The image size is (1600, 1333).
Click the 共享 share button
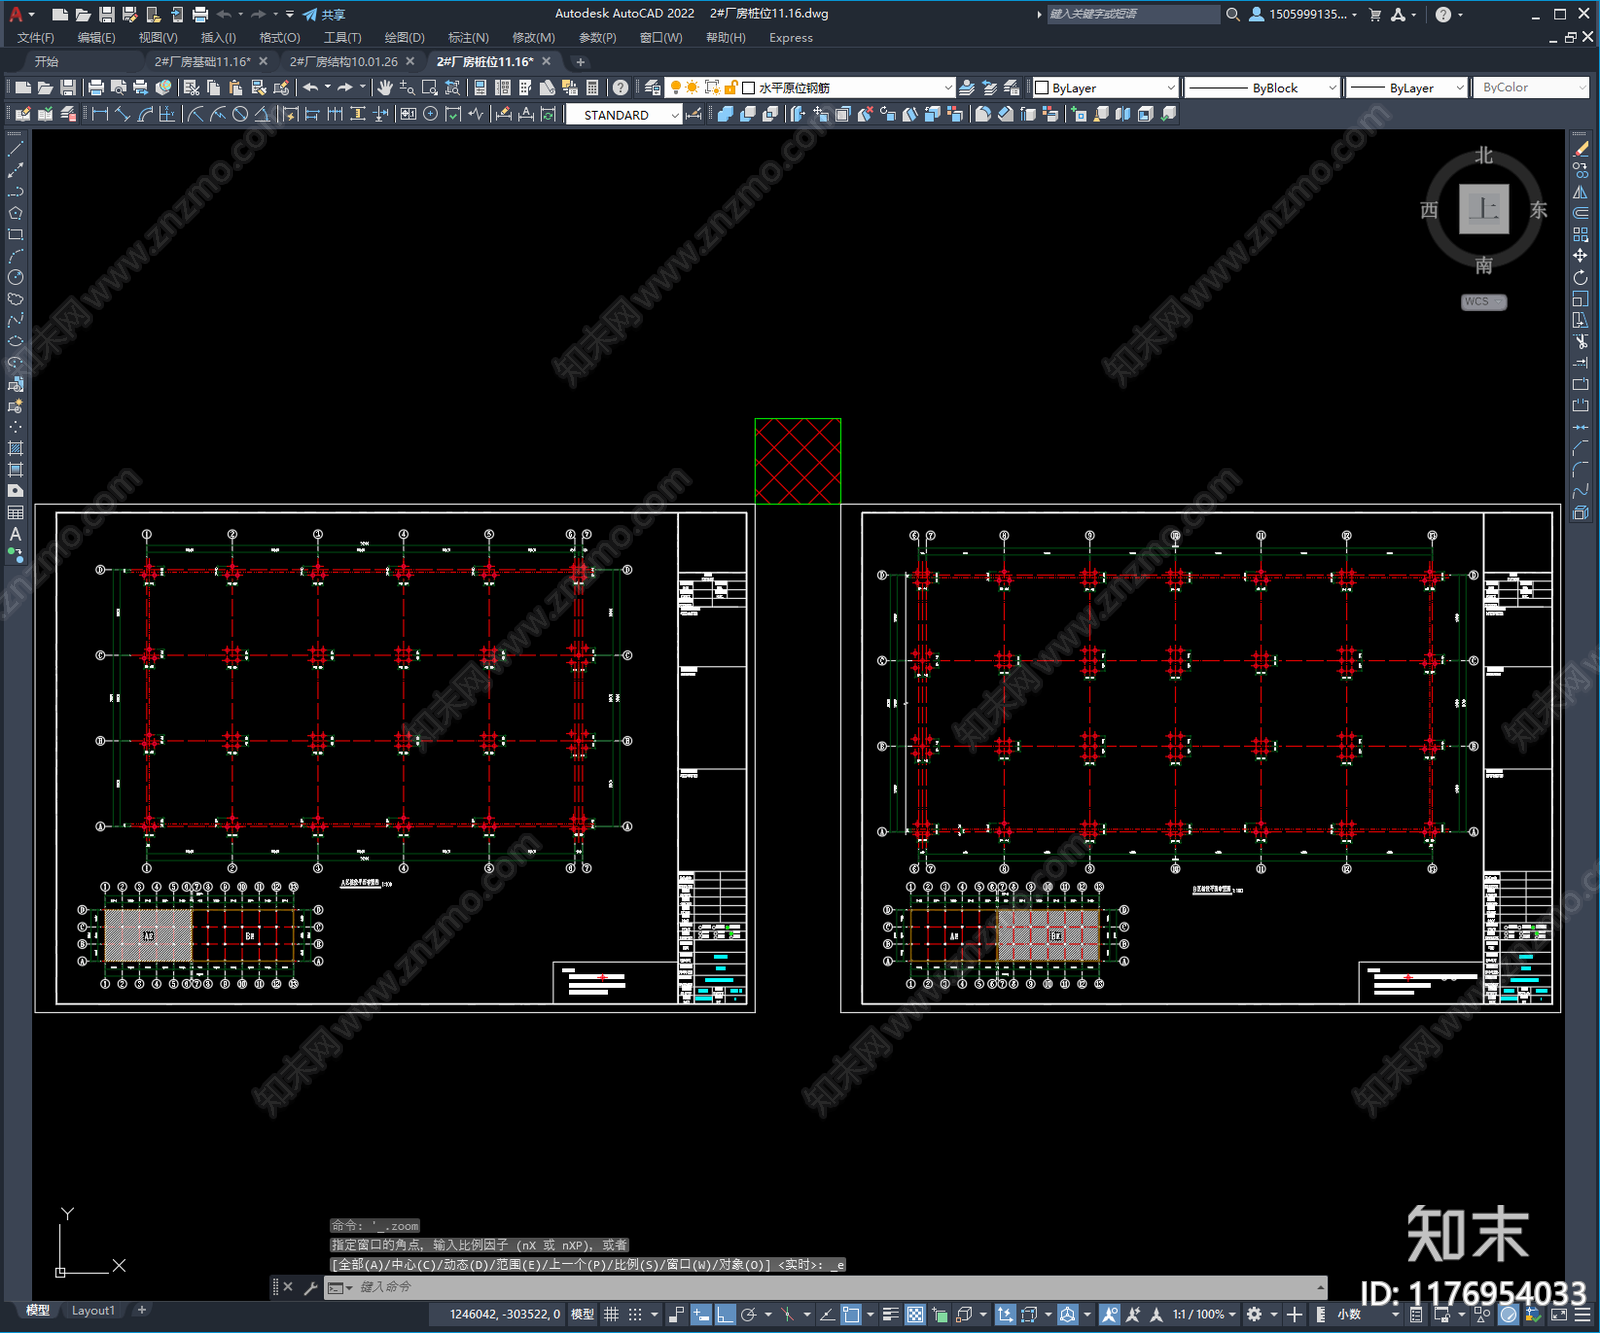pos(324,14)
